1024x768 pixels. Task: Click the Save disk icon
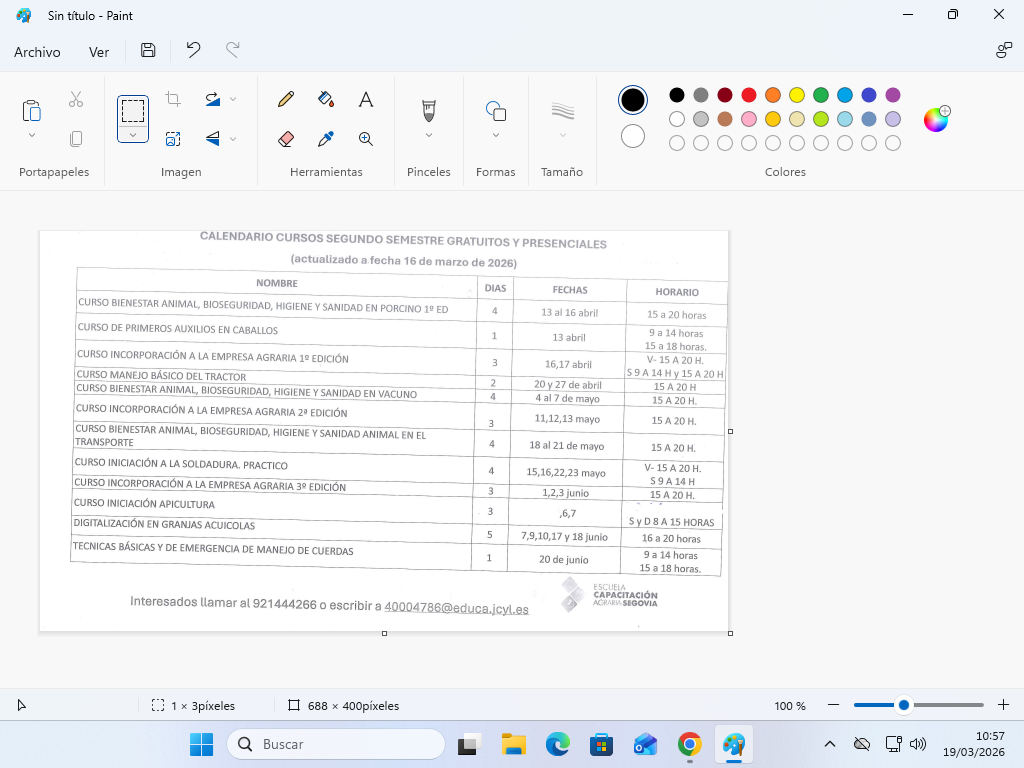148,51
